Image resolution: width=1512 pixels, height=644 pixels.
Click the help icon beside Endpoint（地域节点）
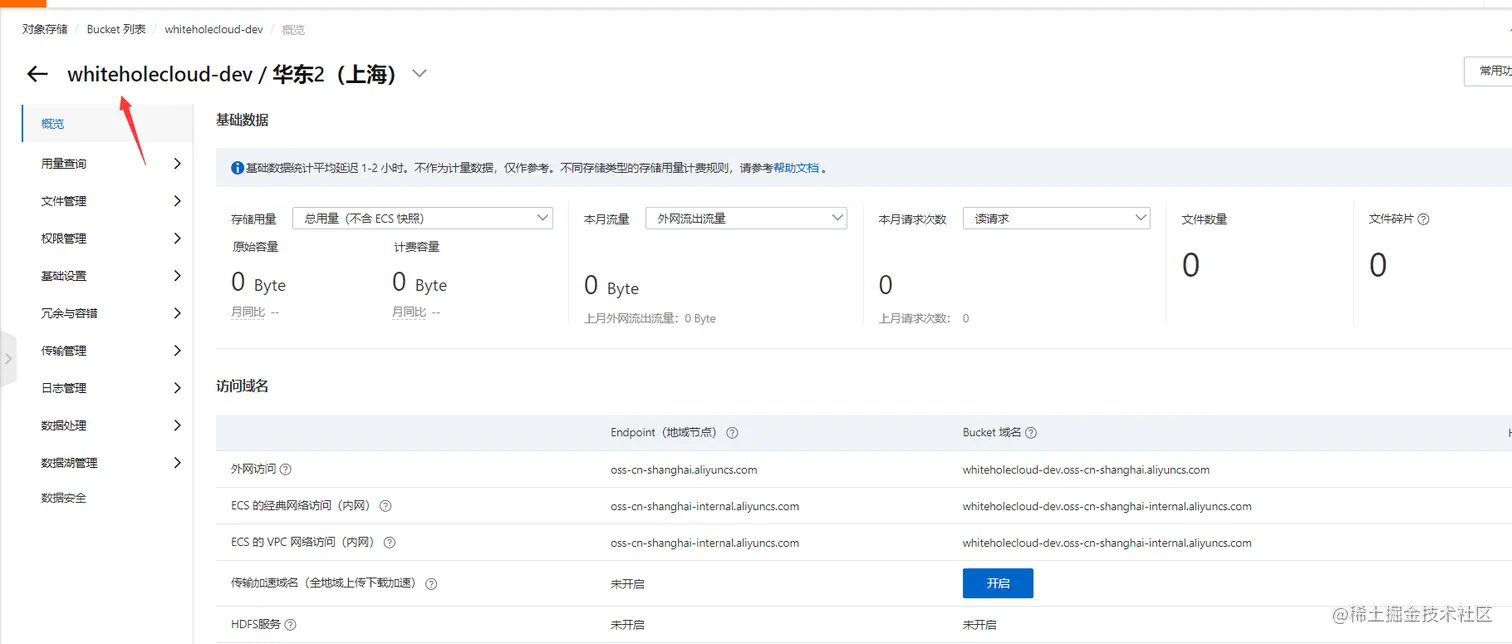732,432
